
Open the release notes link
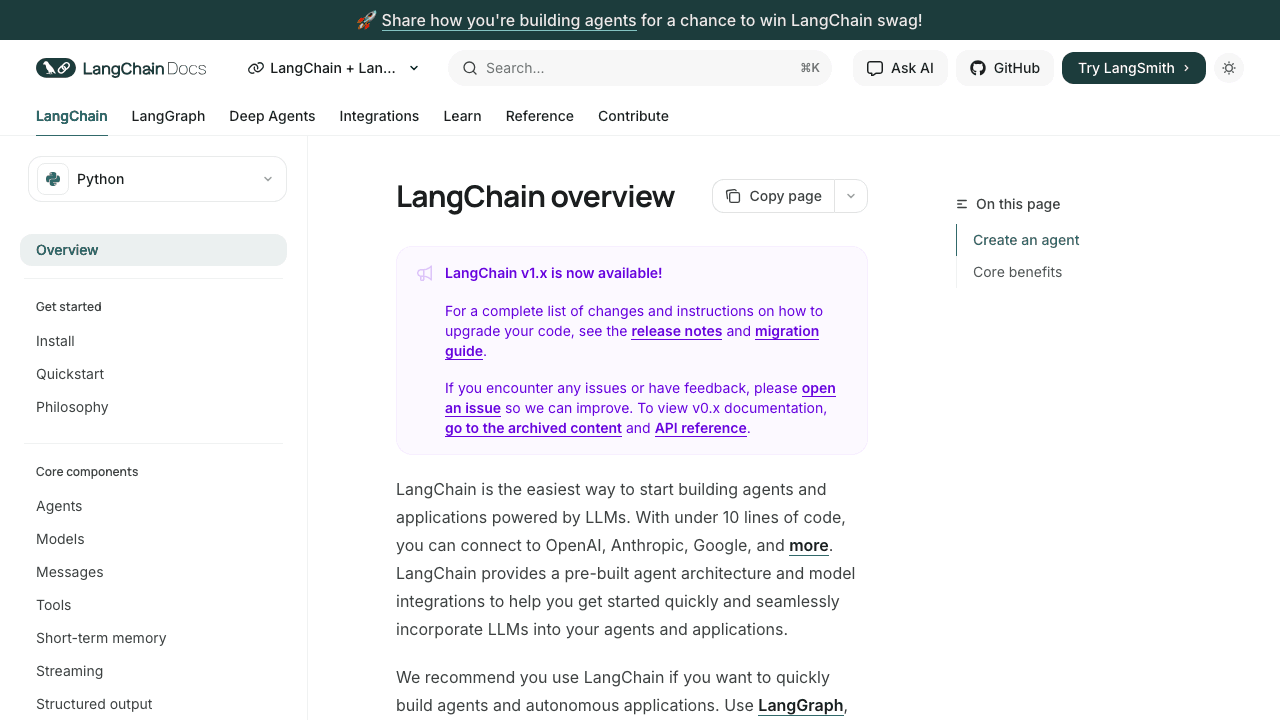[676, 331]
